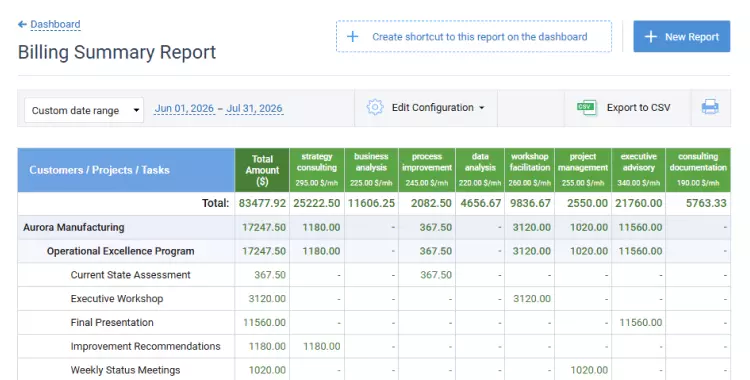The width and height of the screenshot is (750, 380).
Task: Click Current State Assessment process improvement 367.50
Action: coord(436,275)
